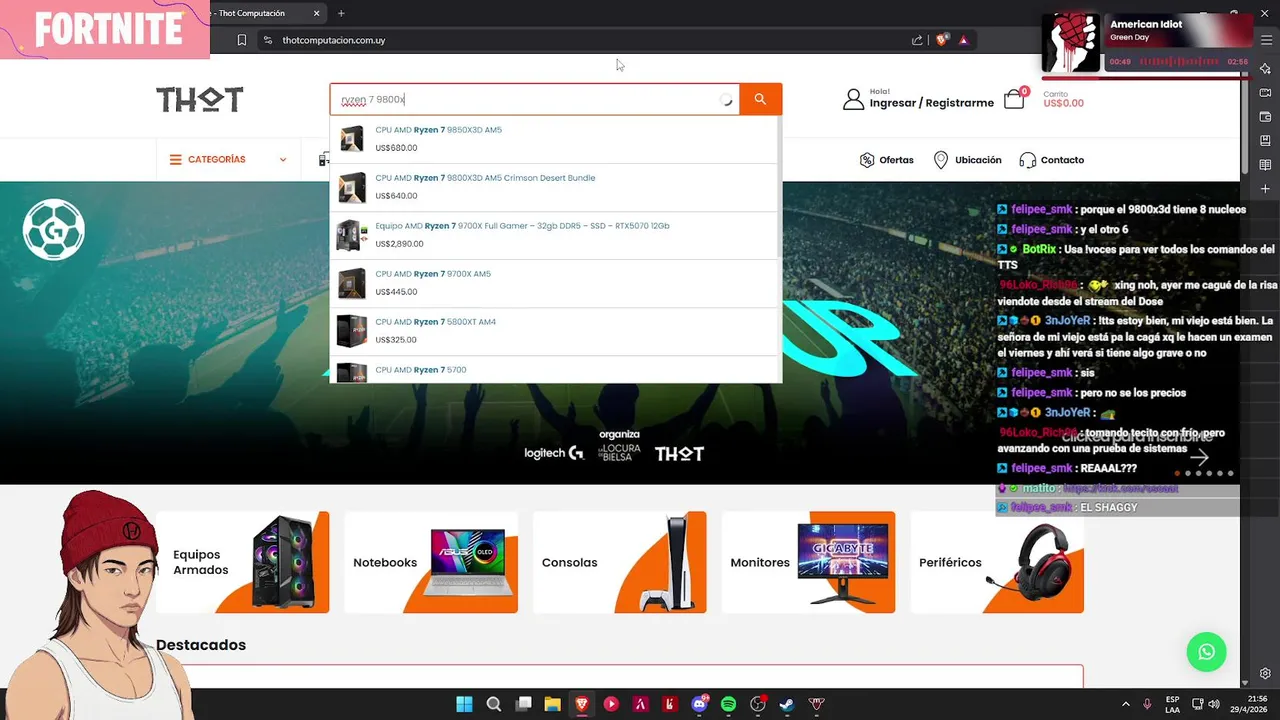
Task: Open the volume control in system tray
Action: 1215,704
